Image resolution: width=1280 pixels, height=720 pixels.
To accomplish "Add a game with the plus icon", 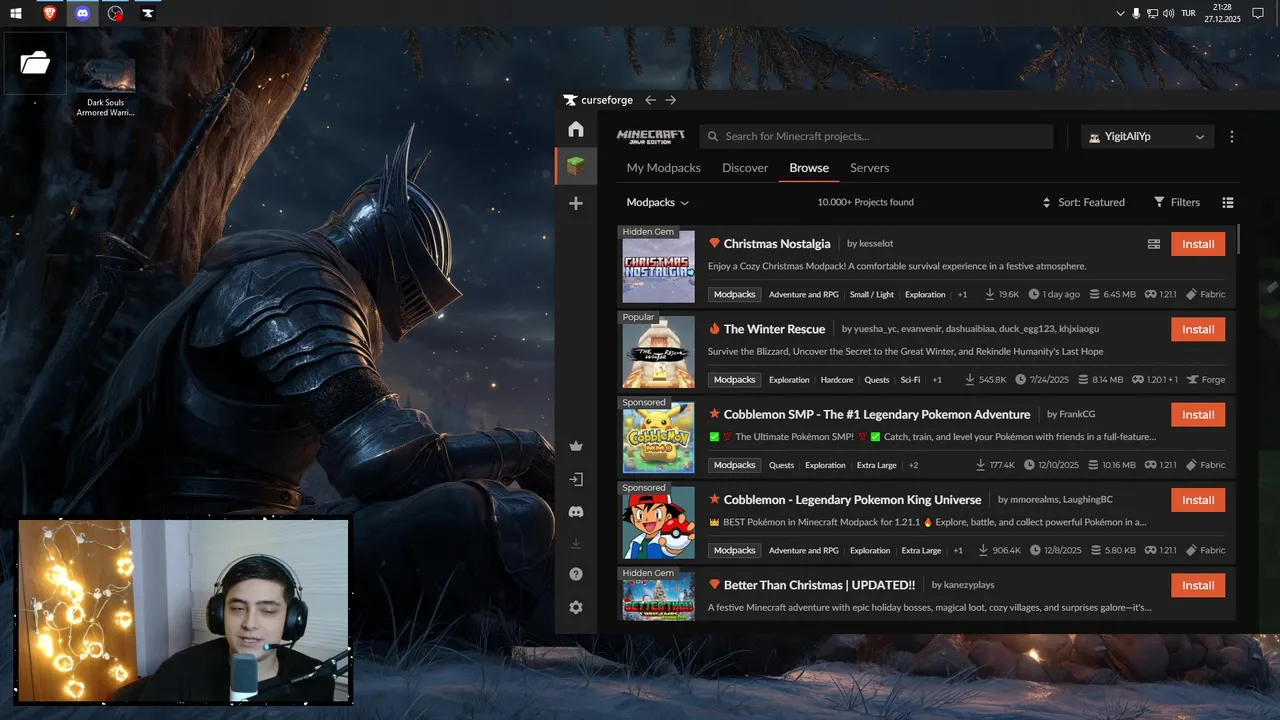I will click(x=576, y=203).
